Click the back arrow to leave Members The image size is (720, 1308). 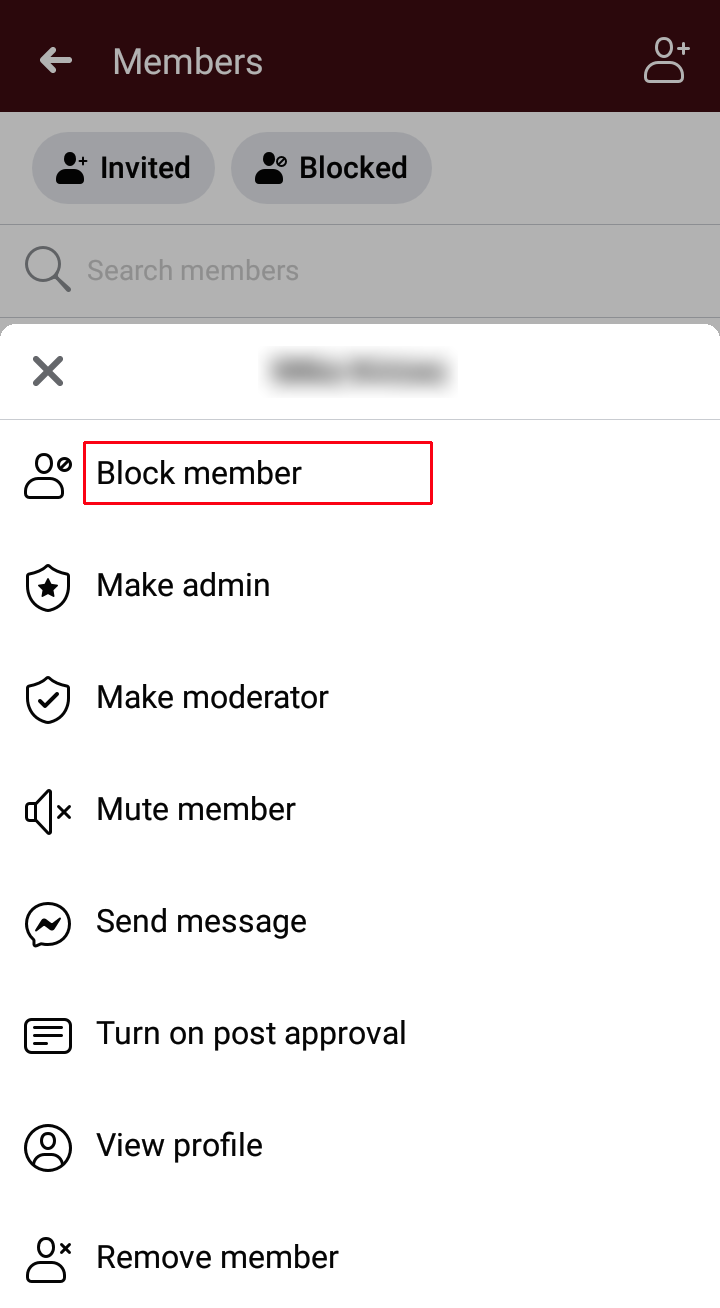tap(56, 60)
